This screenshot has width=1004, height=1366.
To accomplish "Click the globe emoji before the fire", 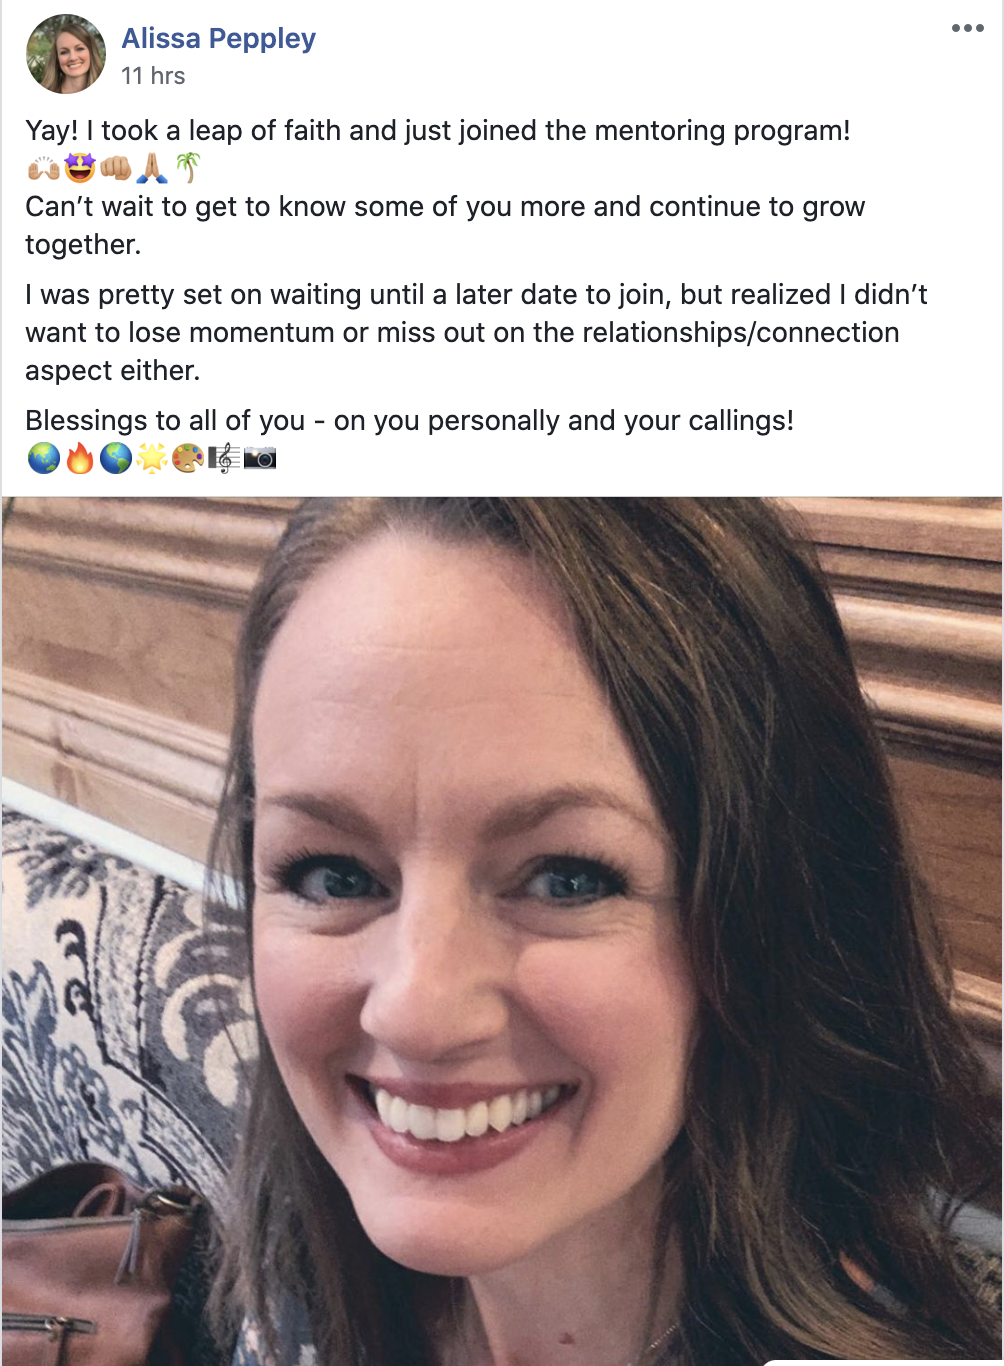I will [43, 458].
